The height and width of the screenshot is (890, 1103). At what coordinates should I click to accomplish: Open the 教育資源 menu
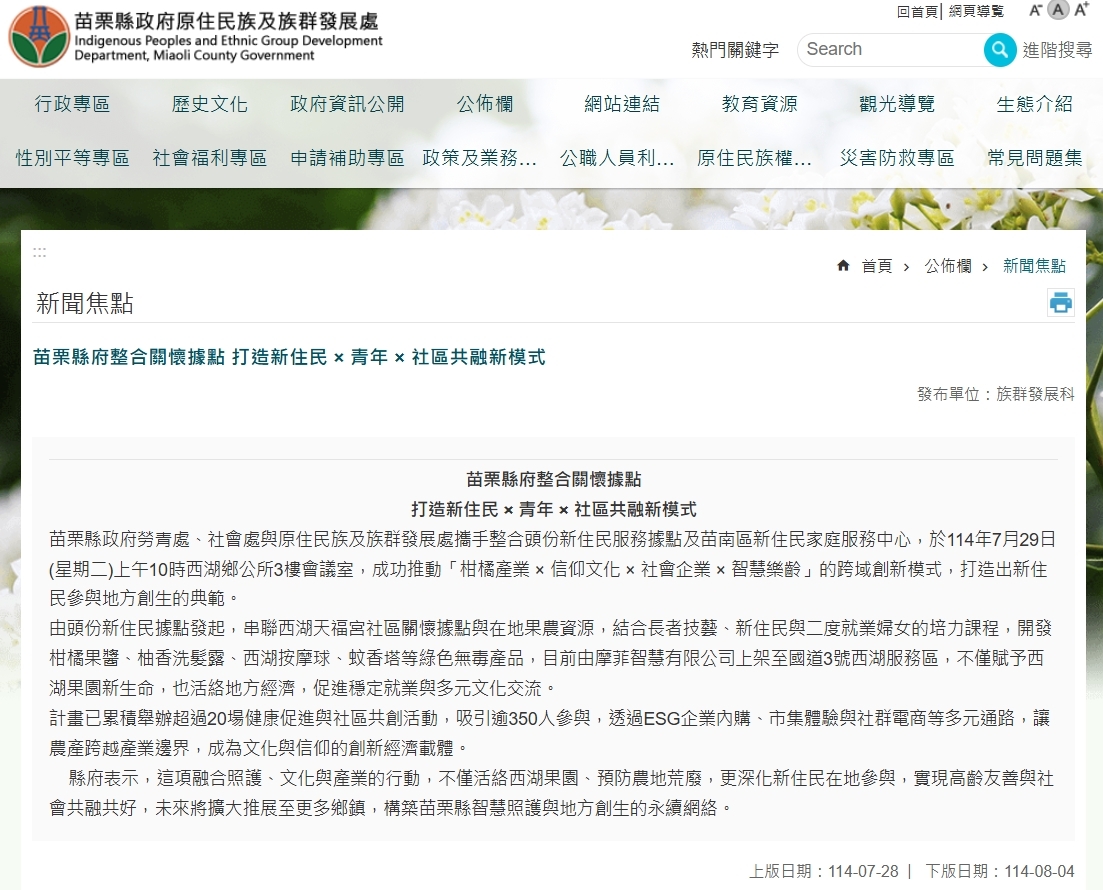tap(760, 104)
